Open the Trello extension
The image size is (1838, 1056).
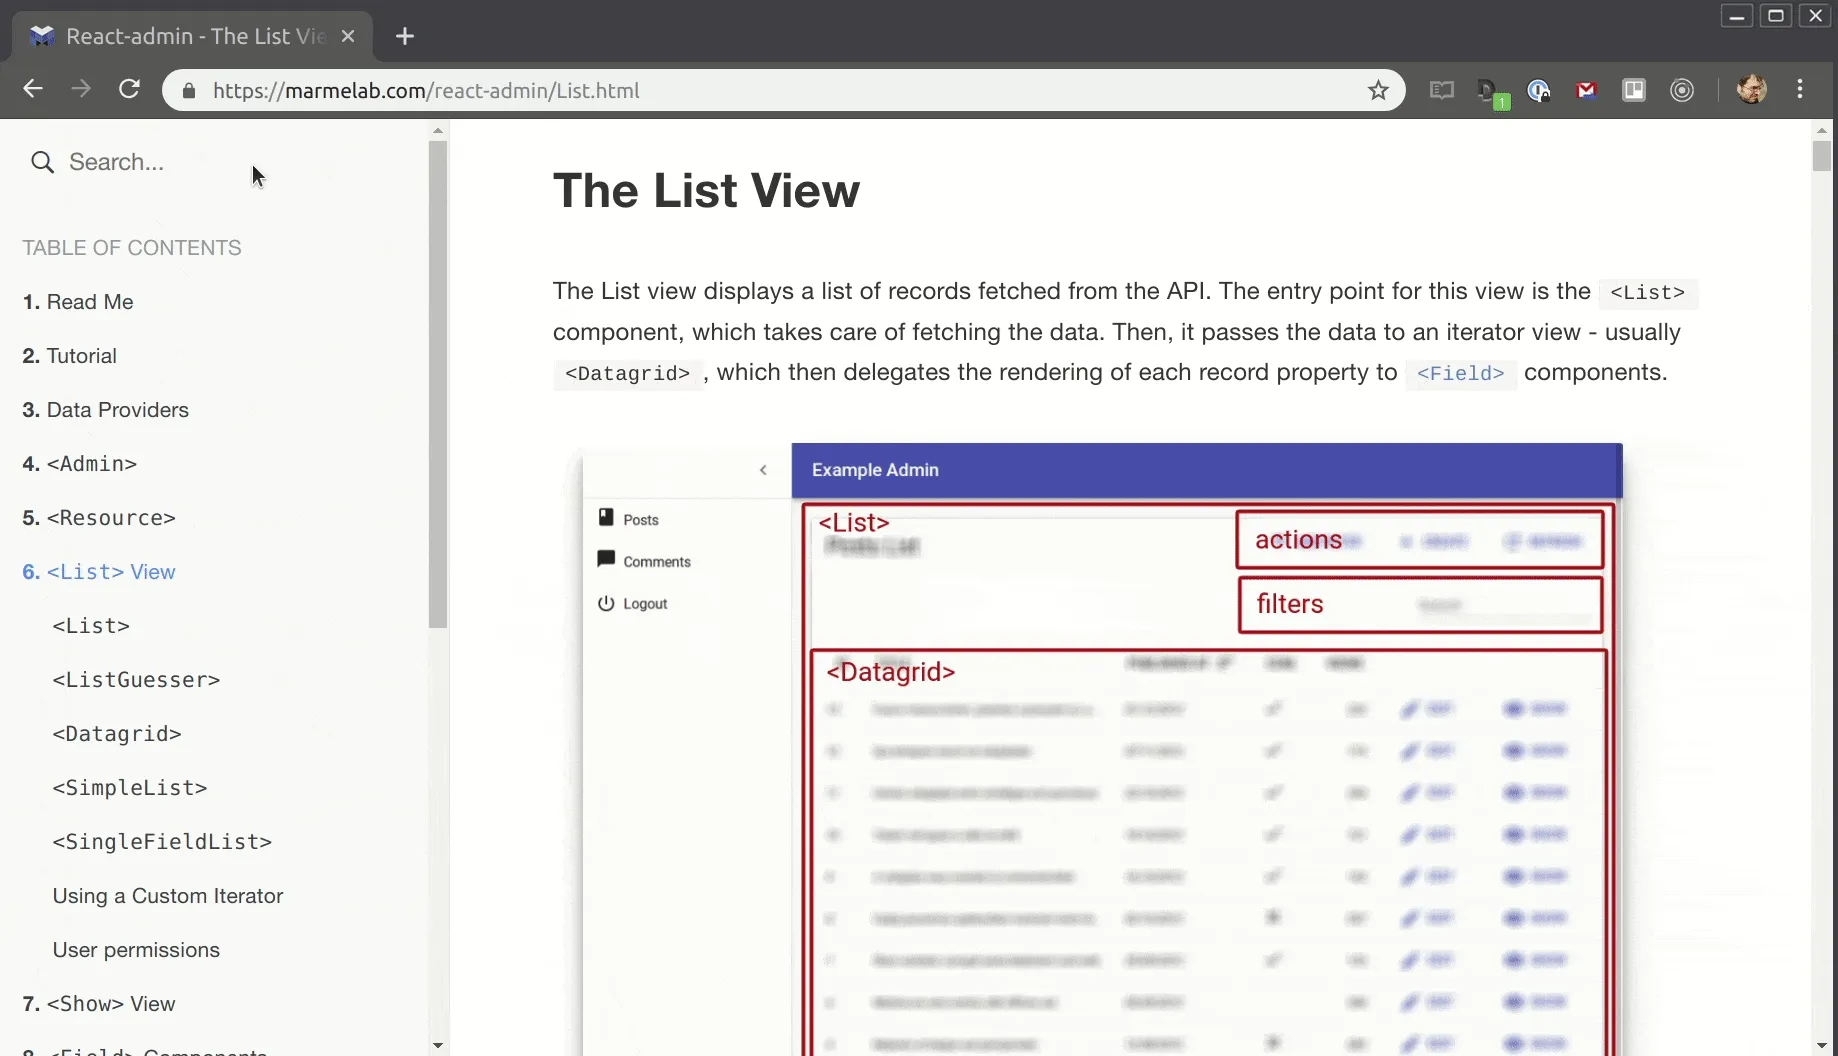pyautogui.click(x=1635, y=90)
